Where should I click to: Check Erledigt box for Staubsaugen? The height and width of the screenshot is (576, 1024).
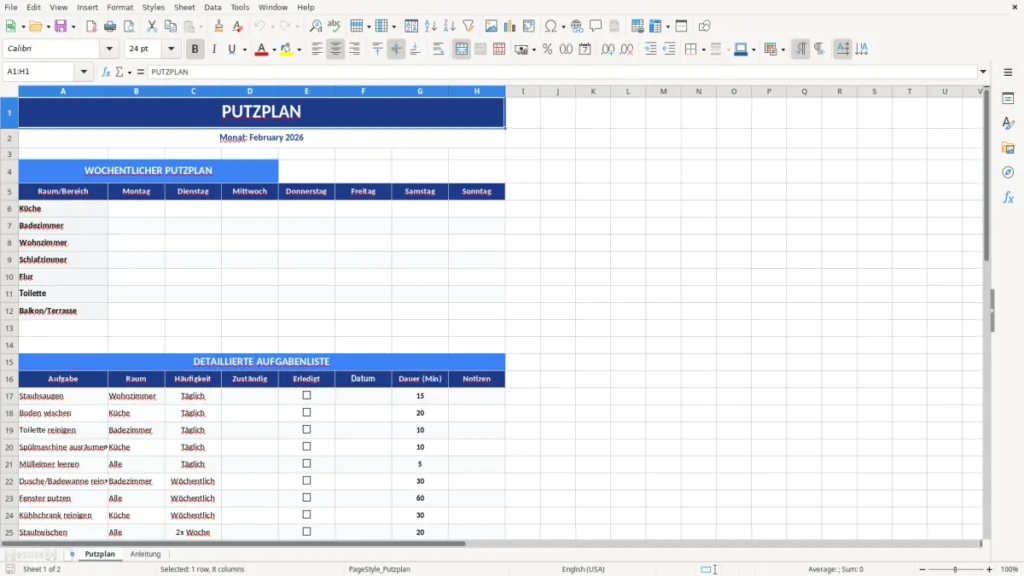tap(306, 396)
